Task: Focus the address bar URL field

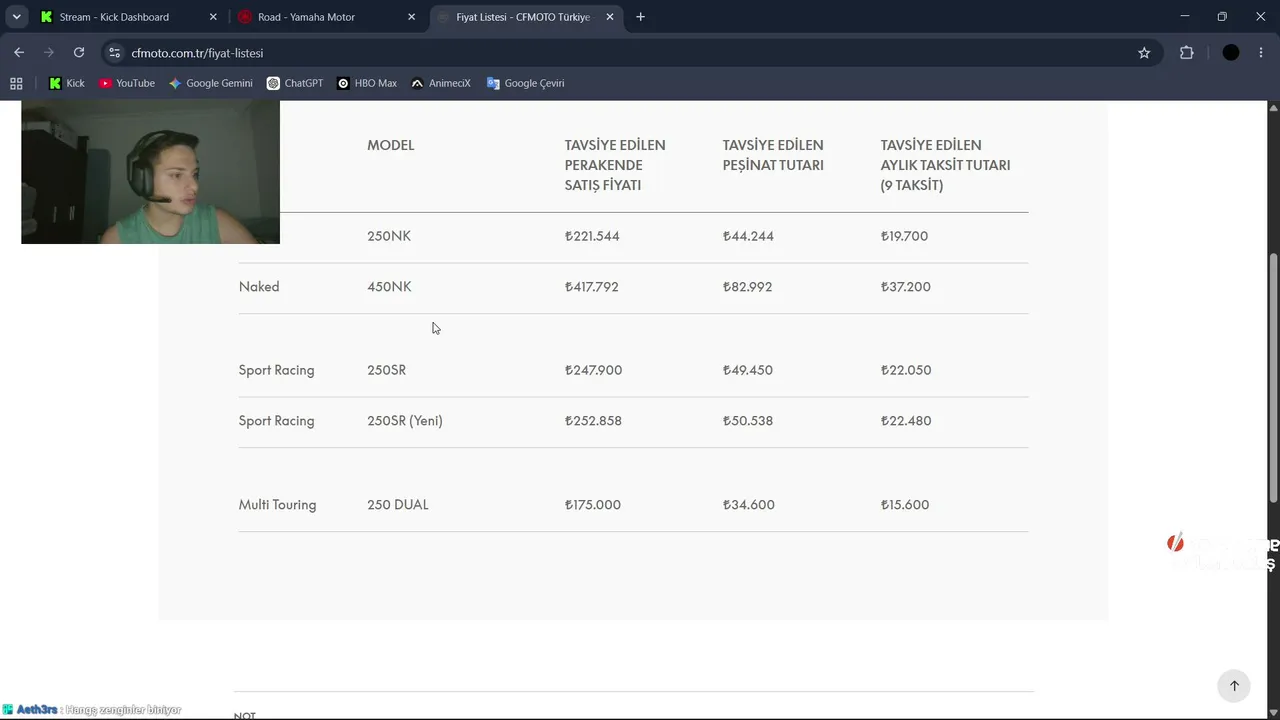Action: [x=630, y=53]
